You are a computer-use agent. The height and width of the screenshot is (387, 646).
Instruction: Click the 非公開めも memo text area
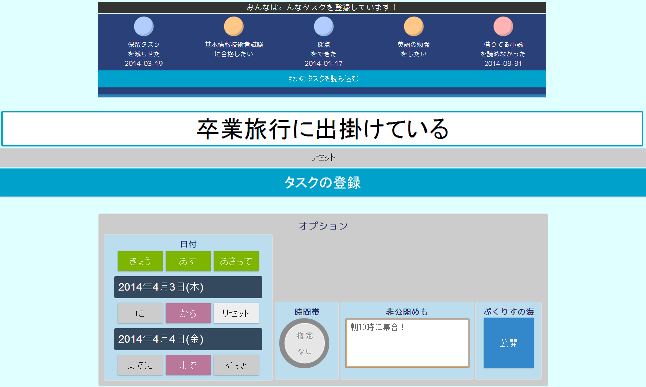(x=407, y=343)
